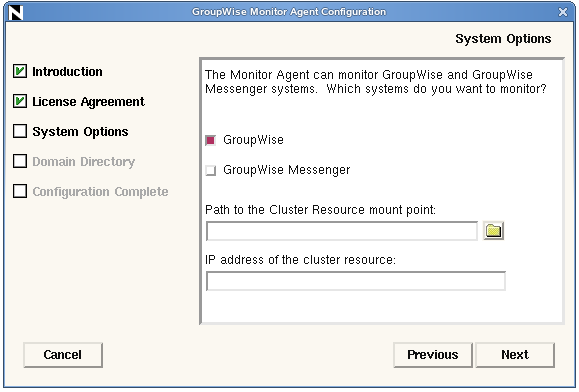The height and width of the screenshot is (392, 579).
Task: Enable the GroupWise Messenger checkbox
Action: [210, 170]
